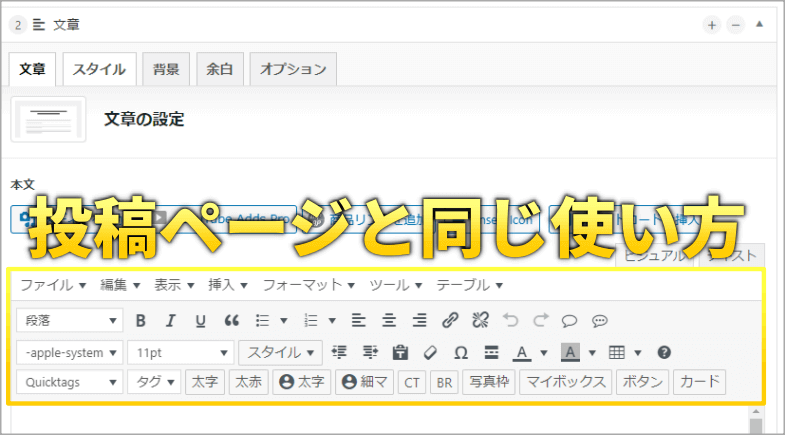This screenshot has width=785, height=435.
Task: Apply background color with highlighted A
Action: [570, 352]
